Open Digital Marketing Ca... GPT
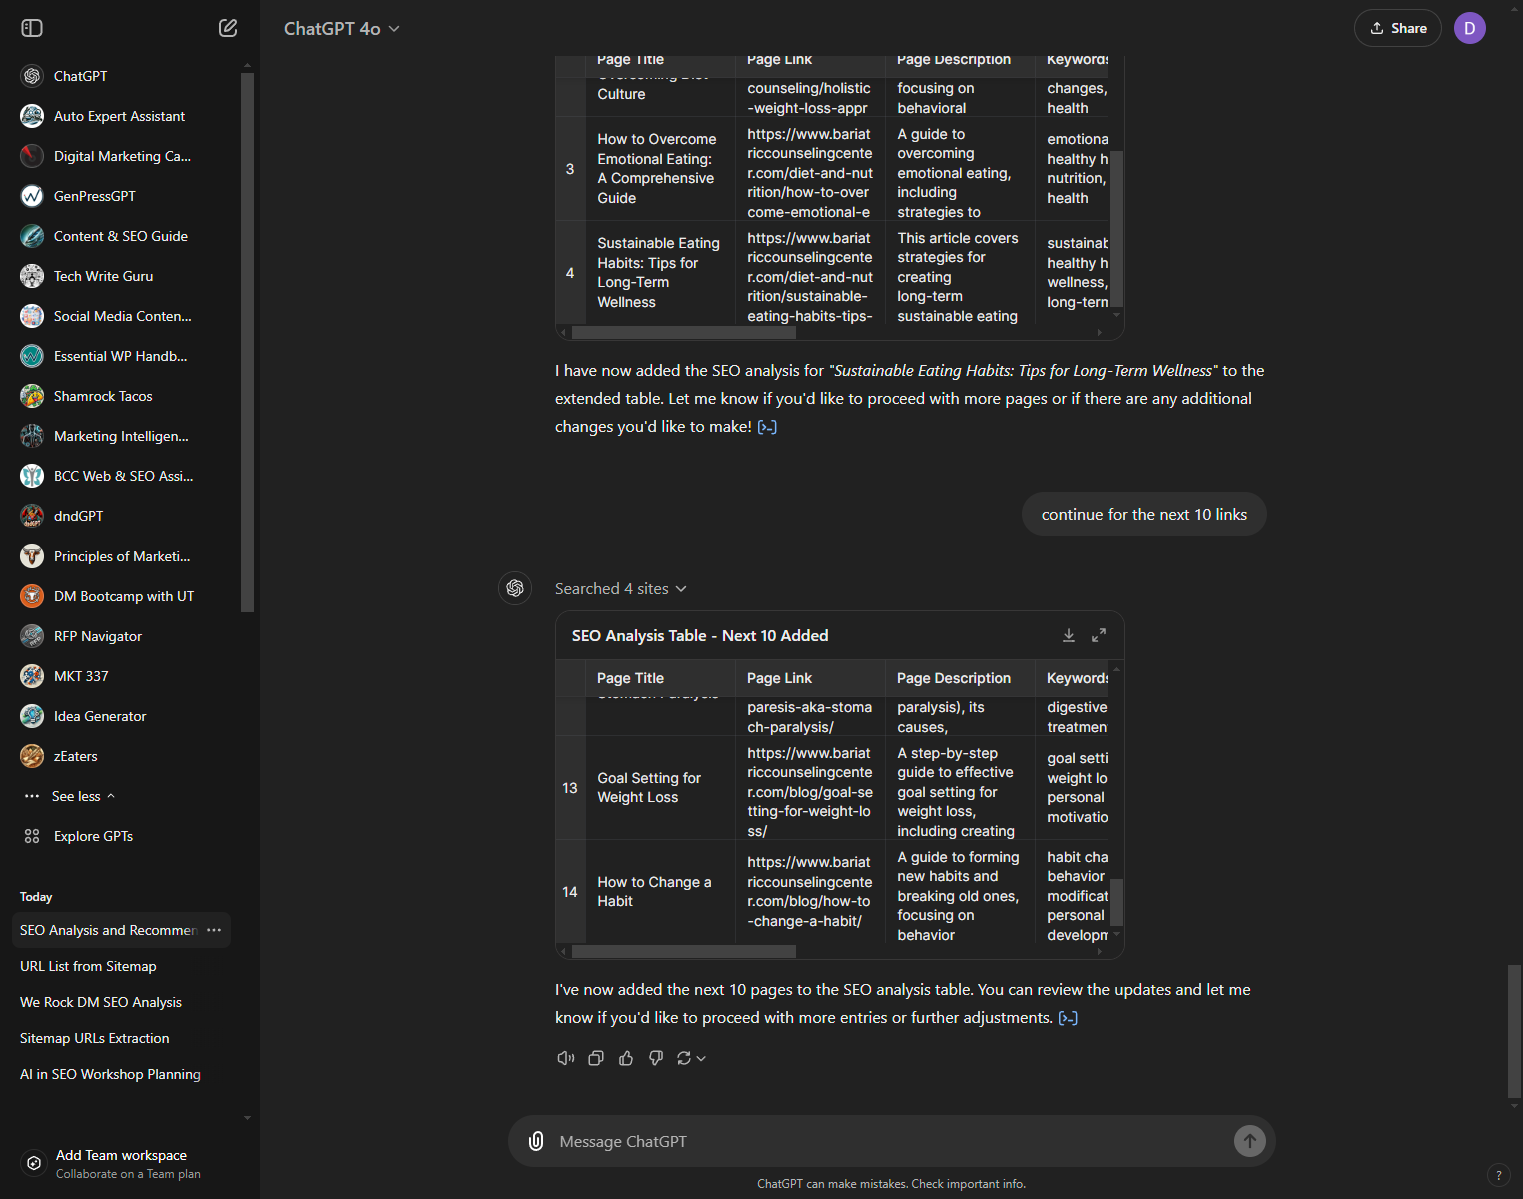1523x1199 pixels. [x=125, y=156]
